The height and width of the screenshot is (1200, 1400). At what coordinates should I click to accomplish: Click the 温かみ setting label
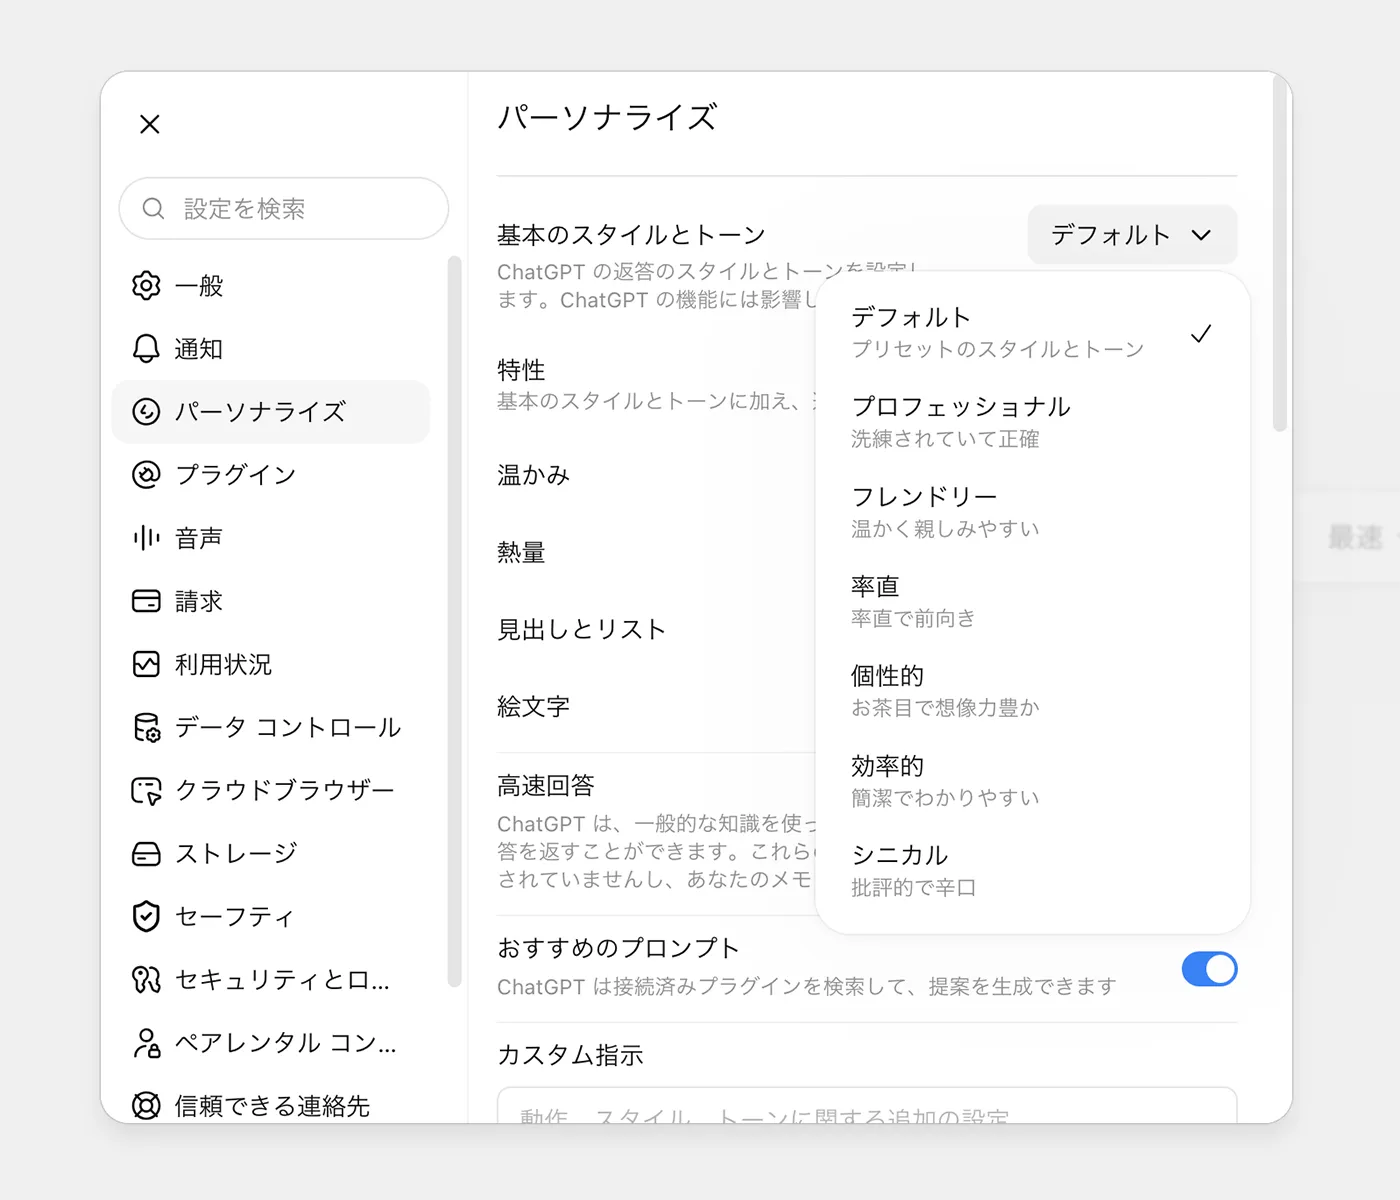pos(533,475)
